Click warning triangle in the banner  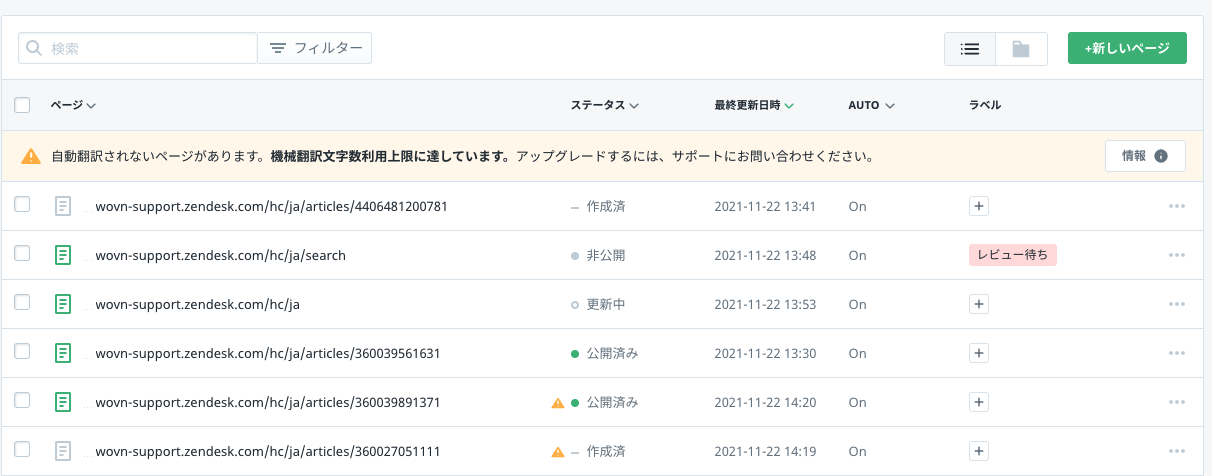click(32, 156)
